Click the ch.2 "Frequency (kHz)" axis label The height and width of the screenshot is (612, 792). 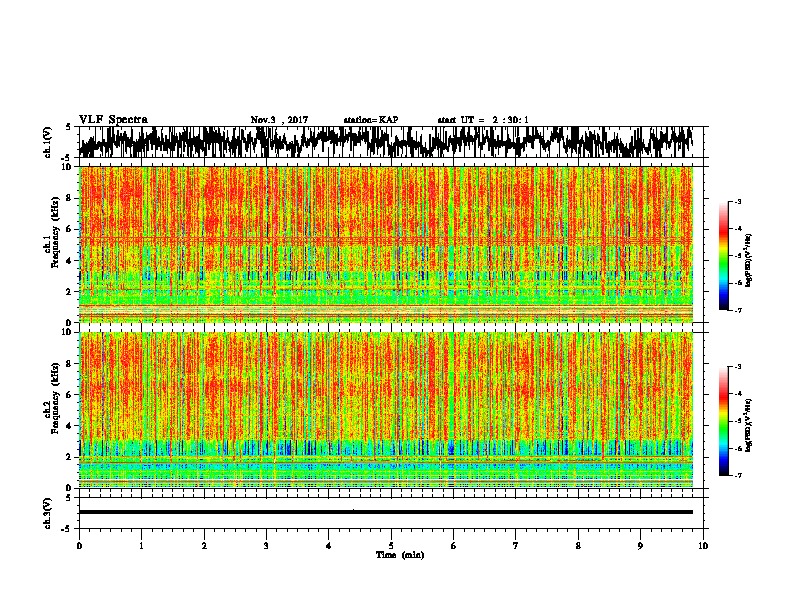click(x=55, y=398)
